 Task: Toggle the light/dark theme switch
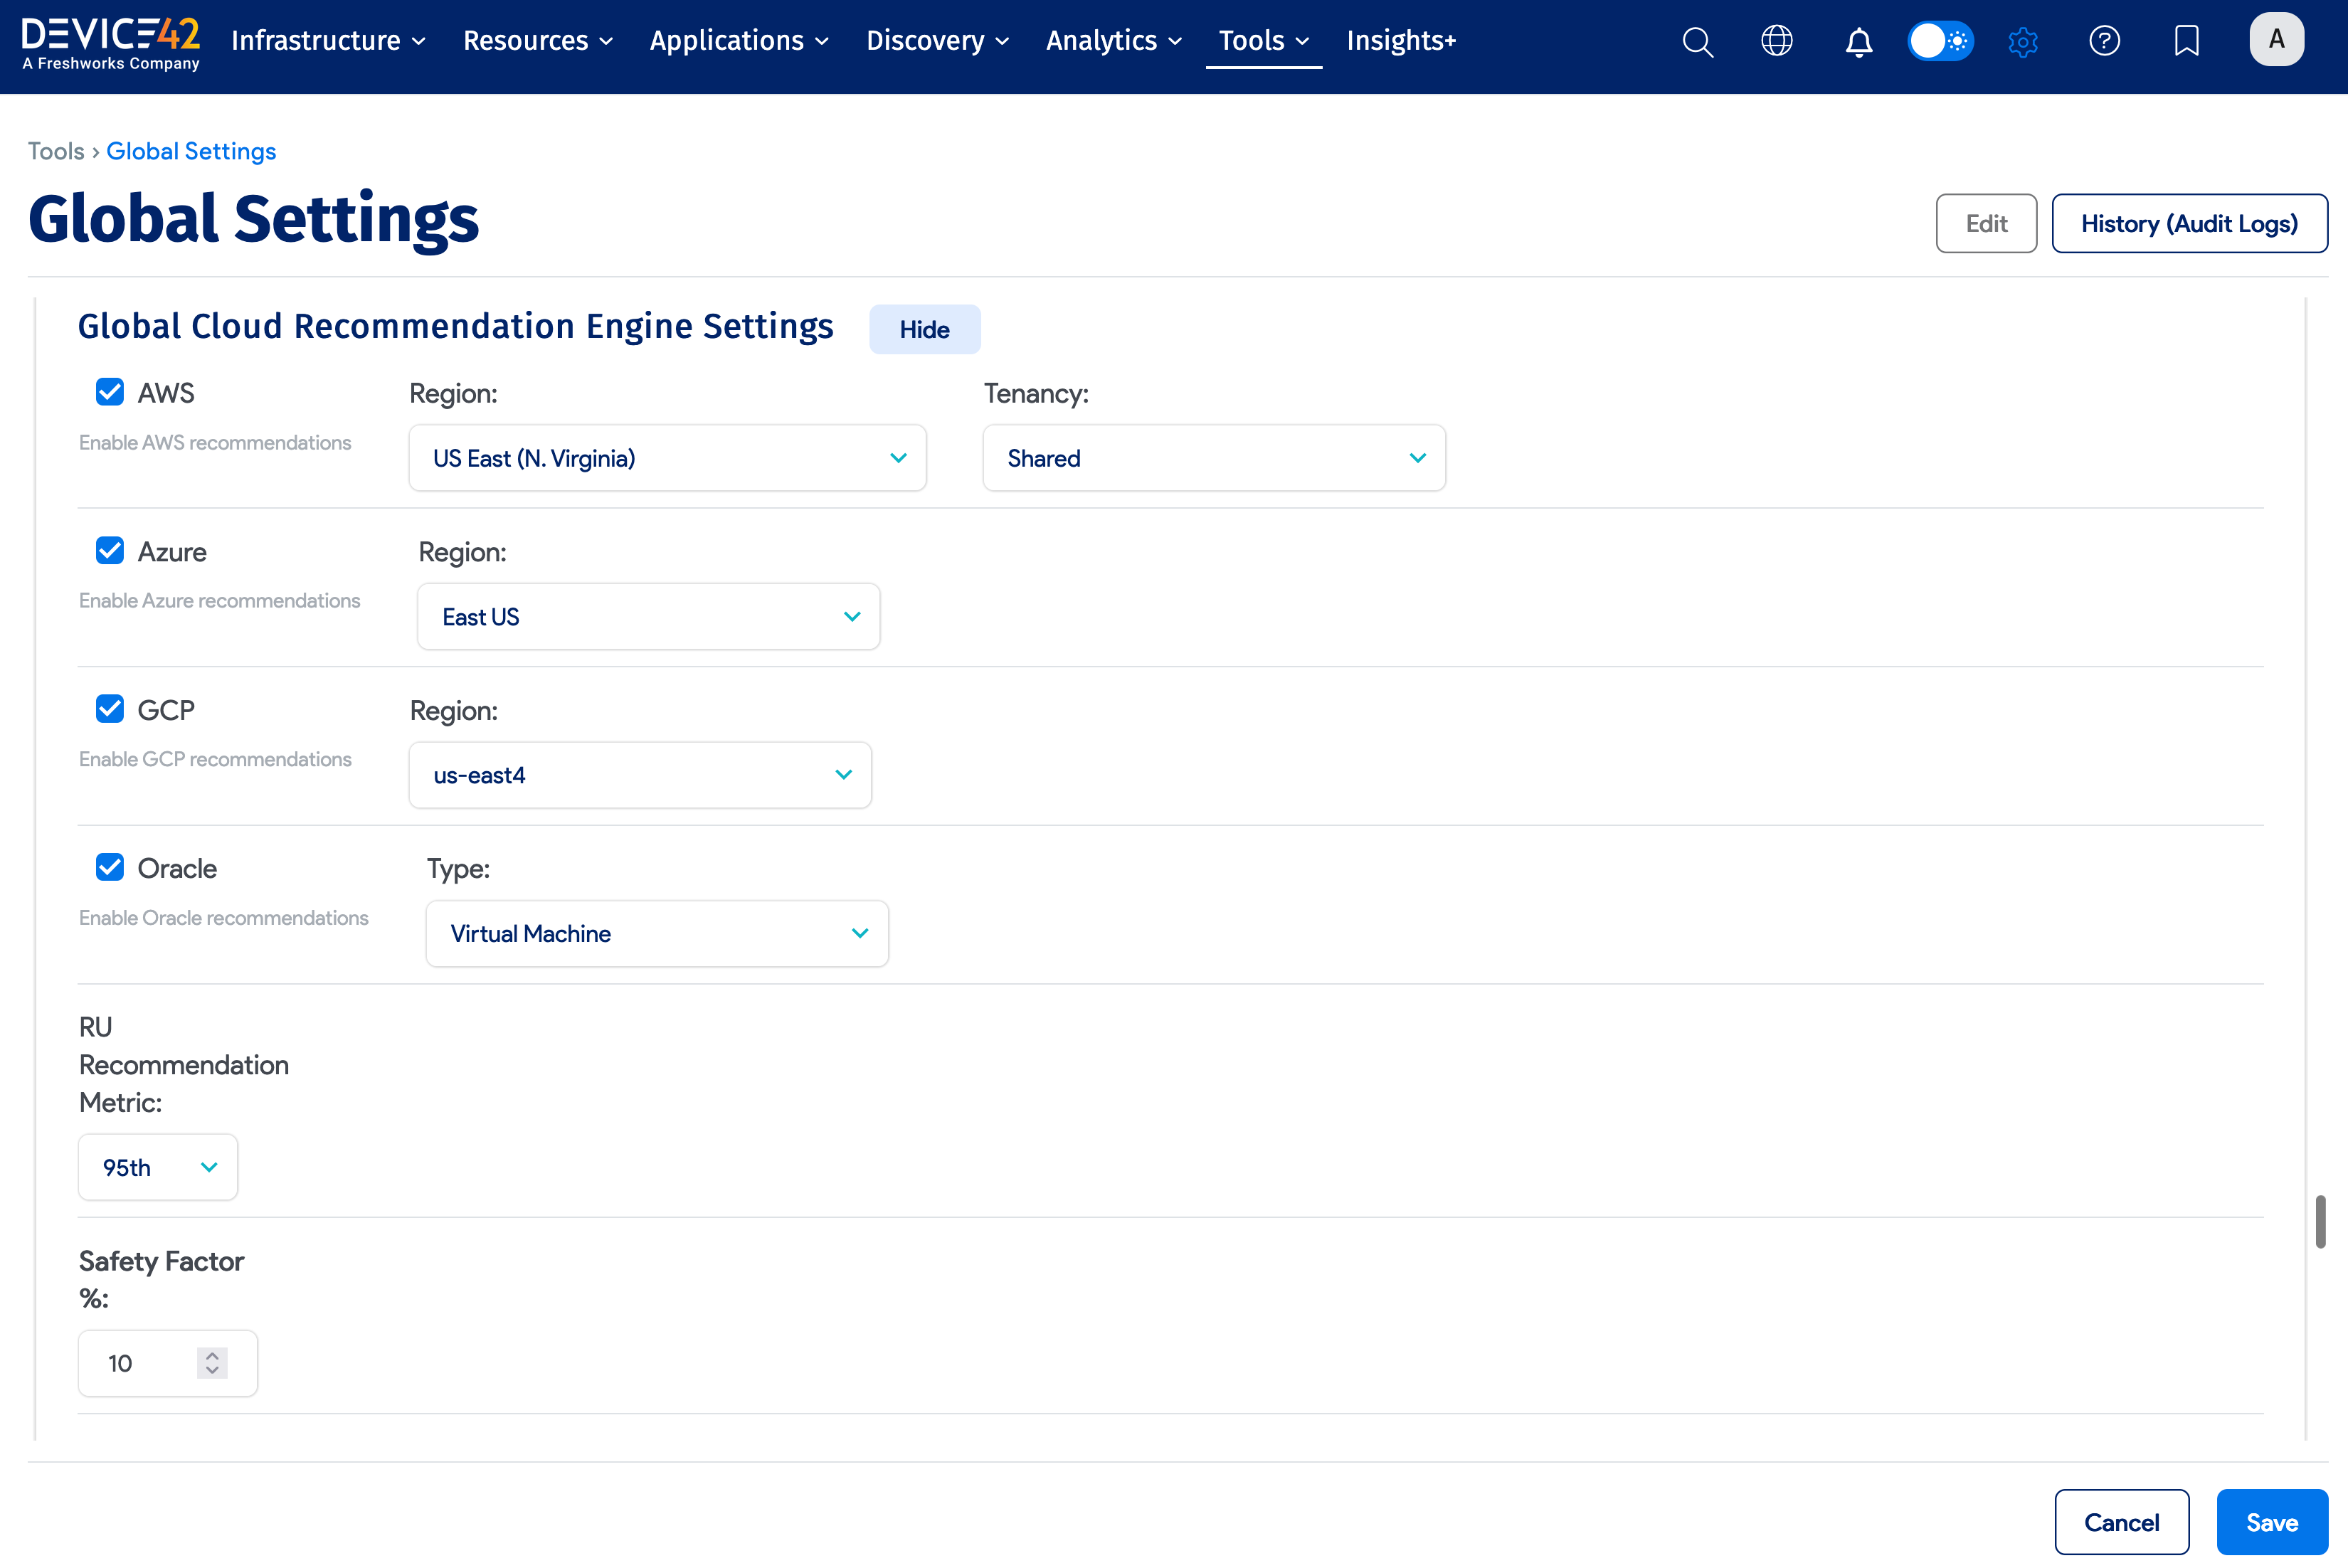coord(1940,41)
